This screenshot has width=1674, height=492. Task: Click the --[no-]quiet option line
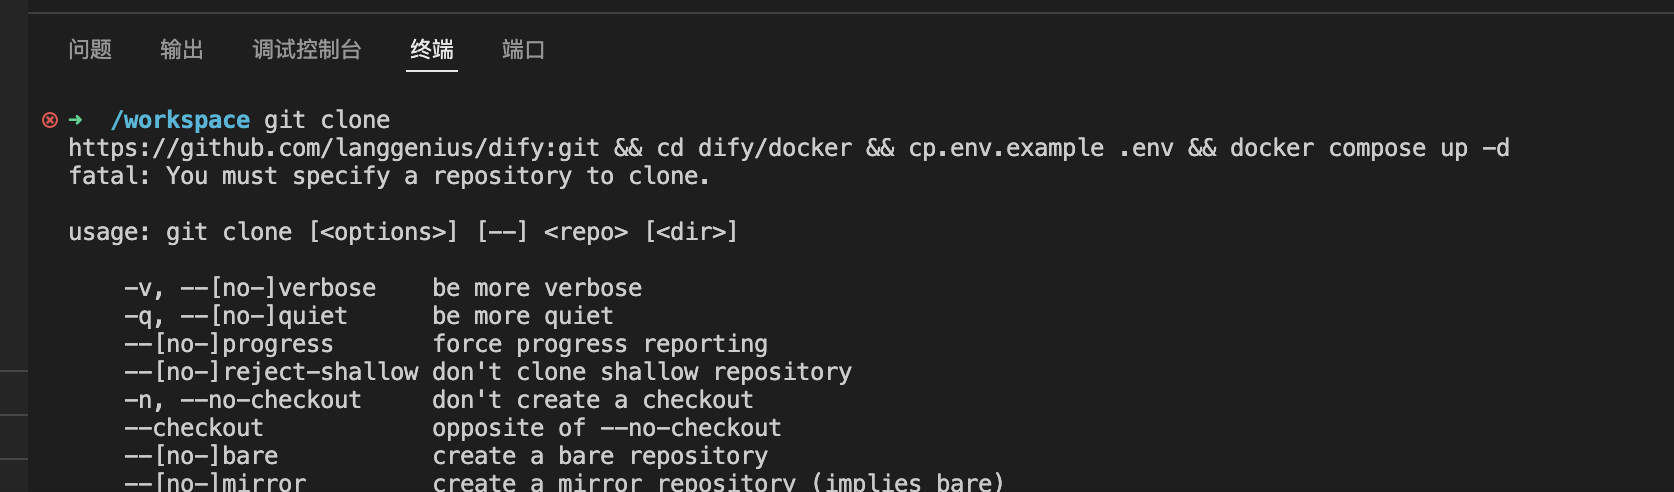point(369,316)
